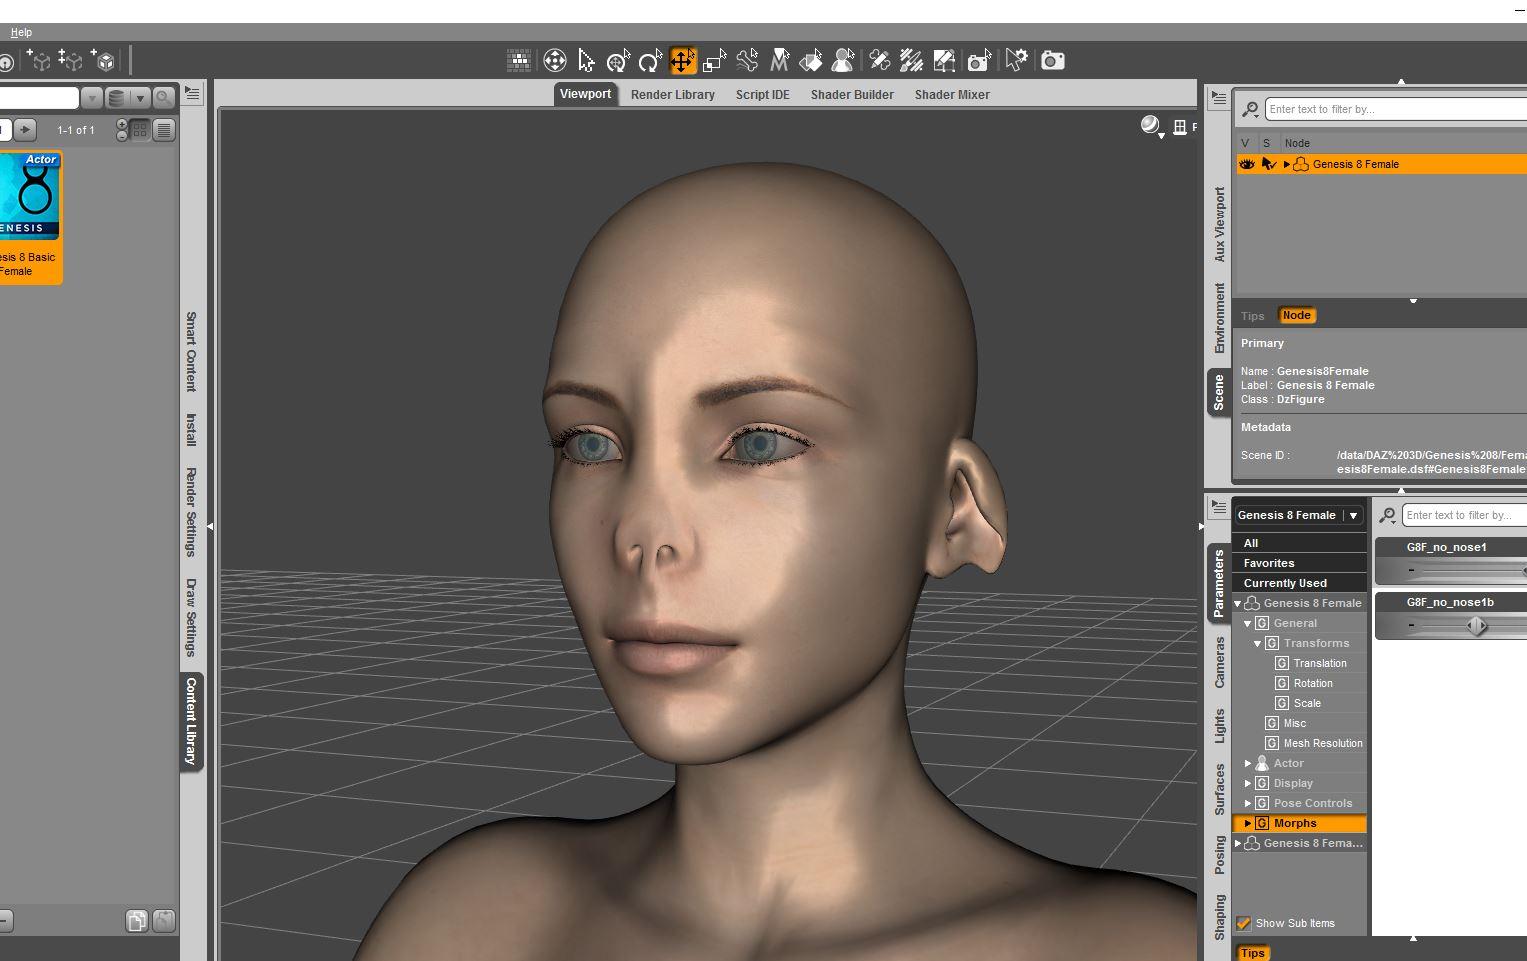Click the double-plus Create Group icon
Image resolution: width=1527 pixels, height=961 pixels.
70,61
